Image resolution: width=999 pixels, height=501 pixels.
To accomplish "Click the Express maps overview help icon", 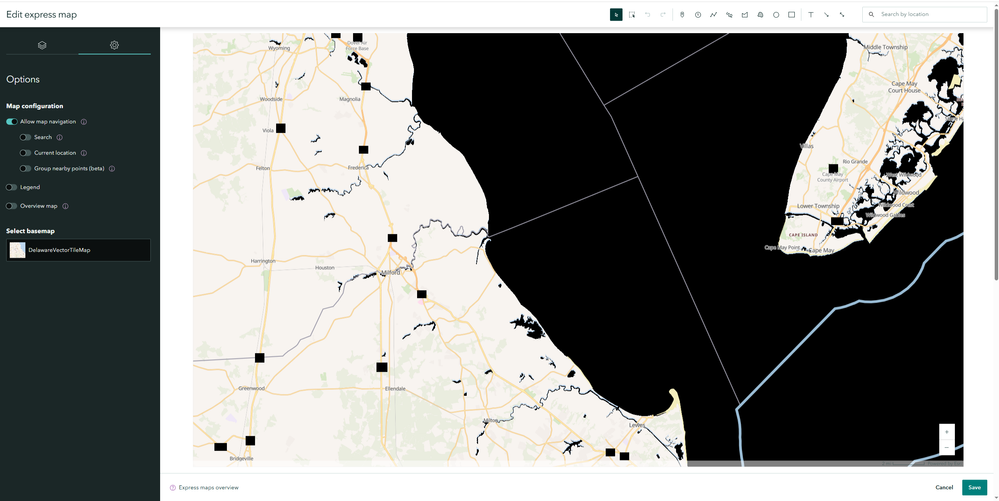I will click(x=173, y=488).
